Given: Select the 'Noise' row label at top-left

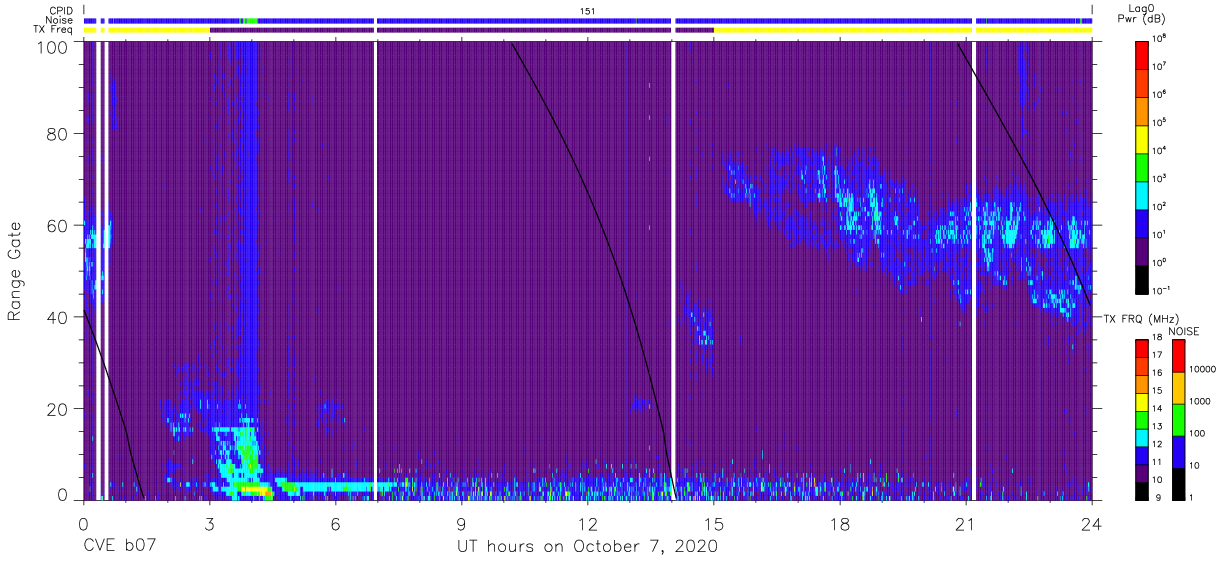Looking at the screenshot, I should click(59, 20).
